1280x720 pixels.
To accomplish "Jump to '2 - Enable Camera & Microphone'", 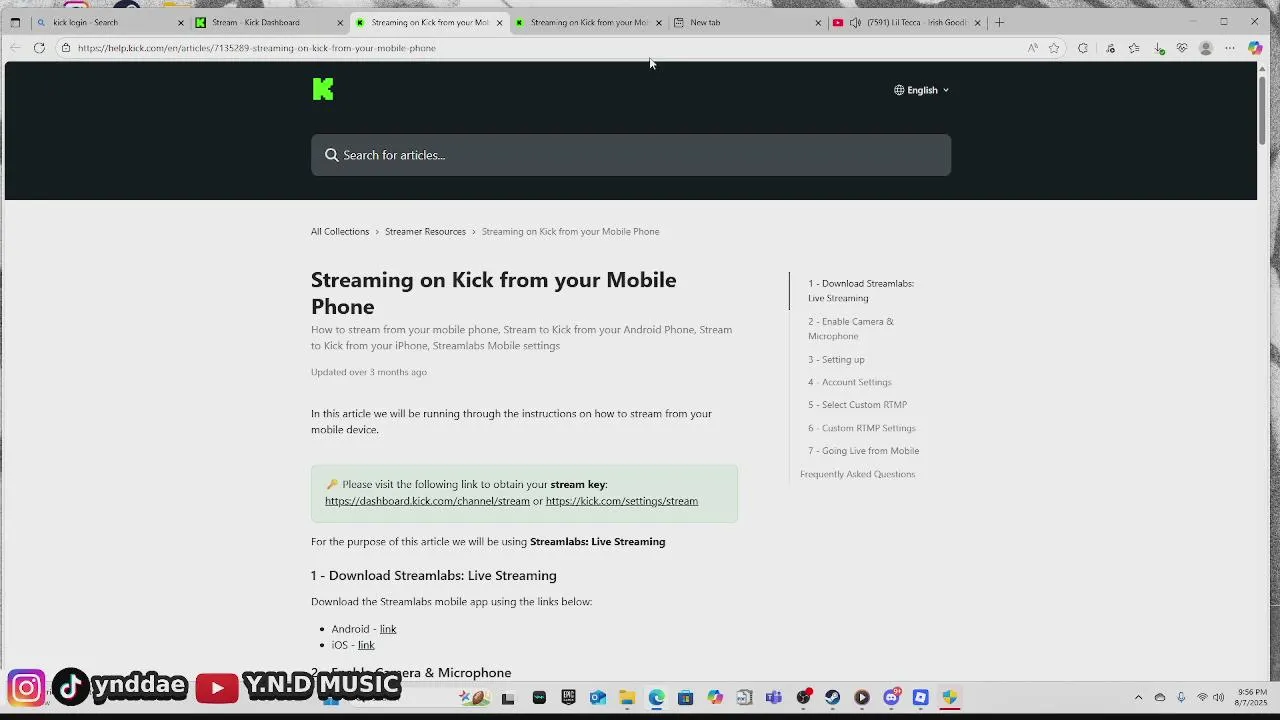I will [851, 328].
